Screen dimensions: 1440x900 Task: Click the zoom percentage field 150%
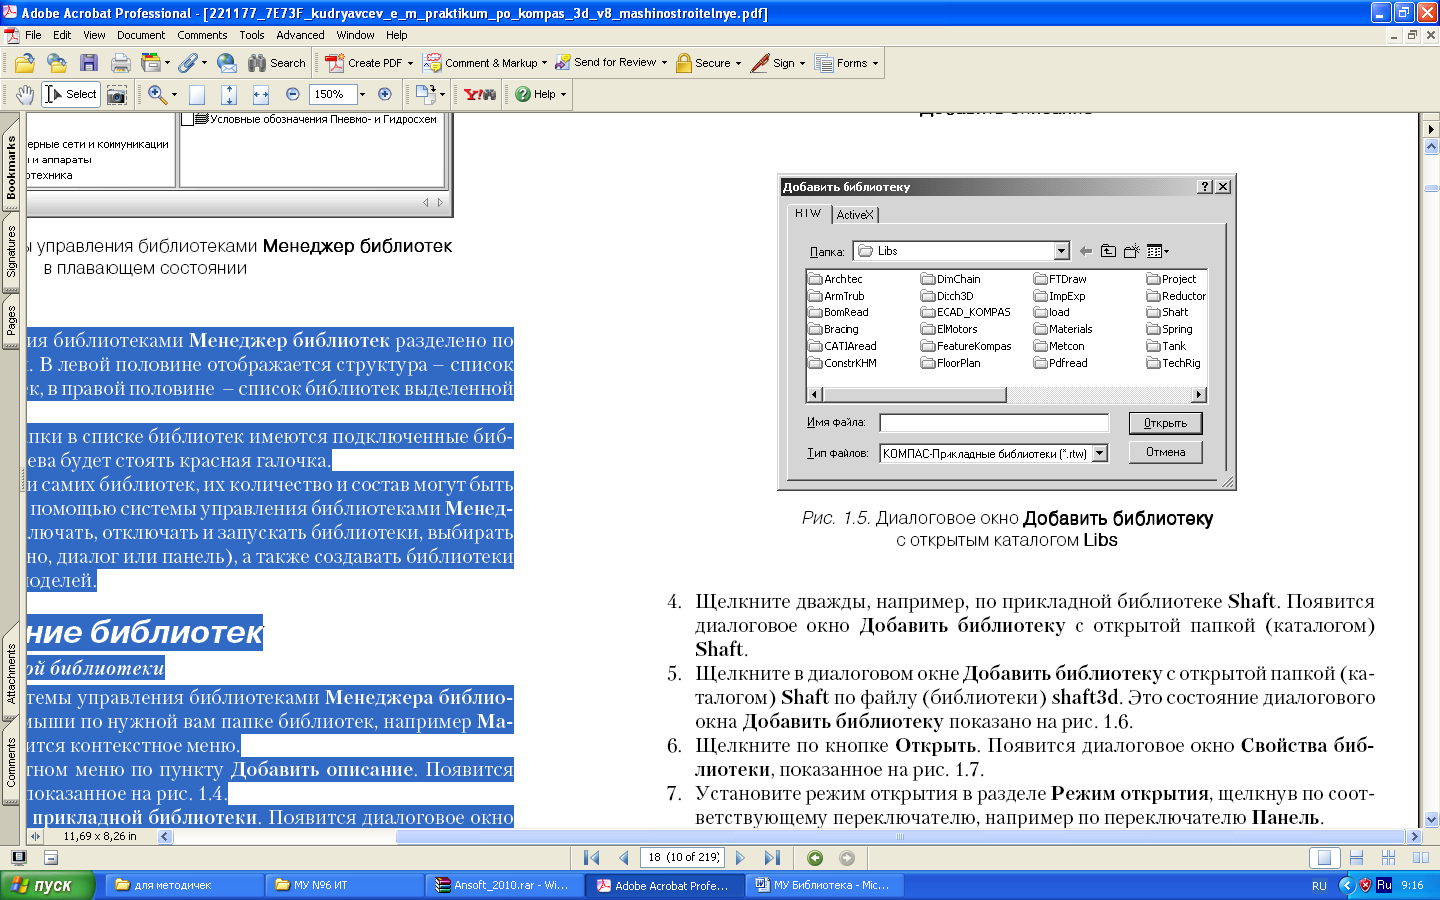pyautogui.click(x=332, y=94)
